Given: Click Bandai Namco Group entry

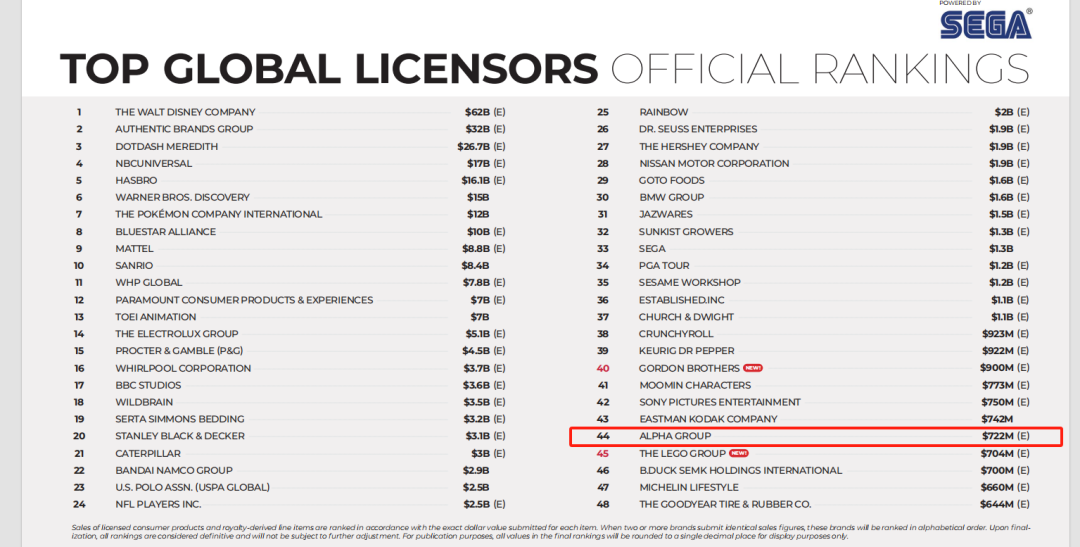Looking at the screenshot, I should [x=174, y=470].
